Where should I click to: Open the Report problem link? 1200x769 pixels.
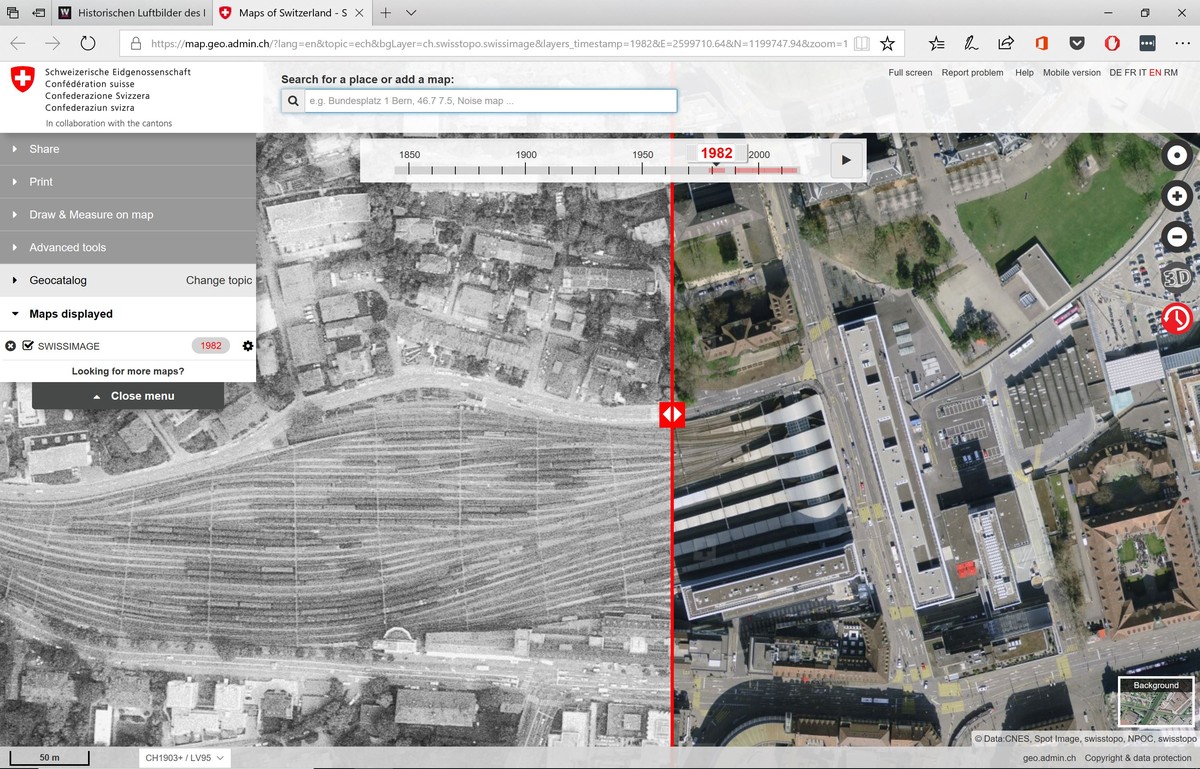pos(972,73)
